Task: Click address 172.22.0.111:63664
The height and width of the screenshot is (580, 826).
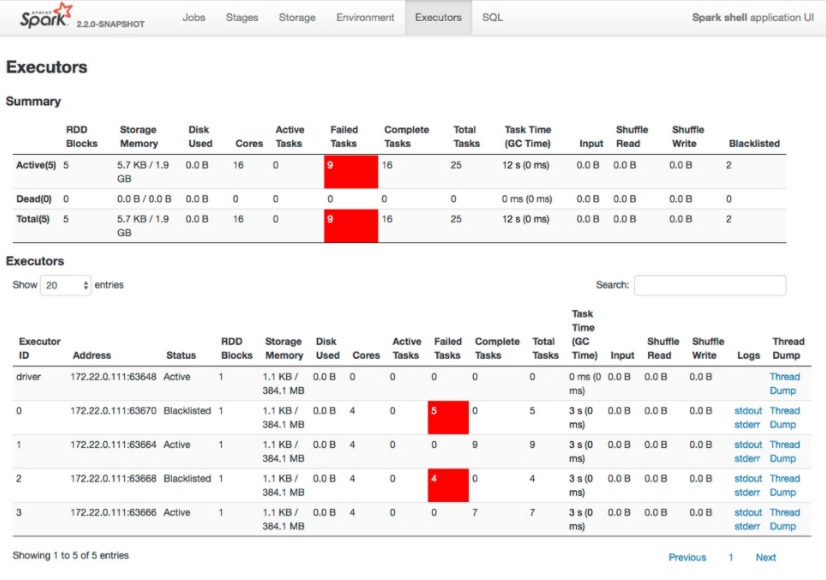Action: click(113, 445)
